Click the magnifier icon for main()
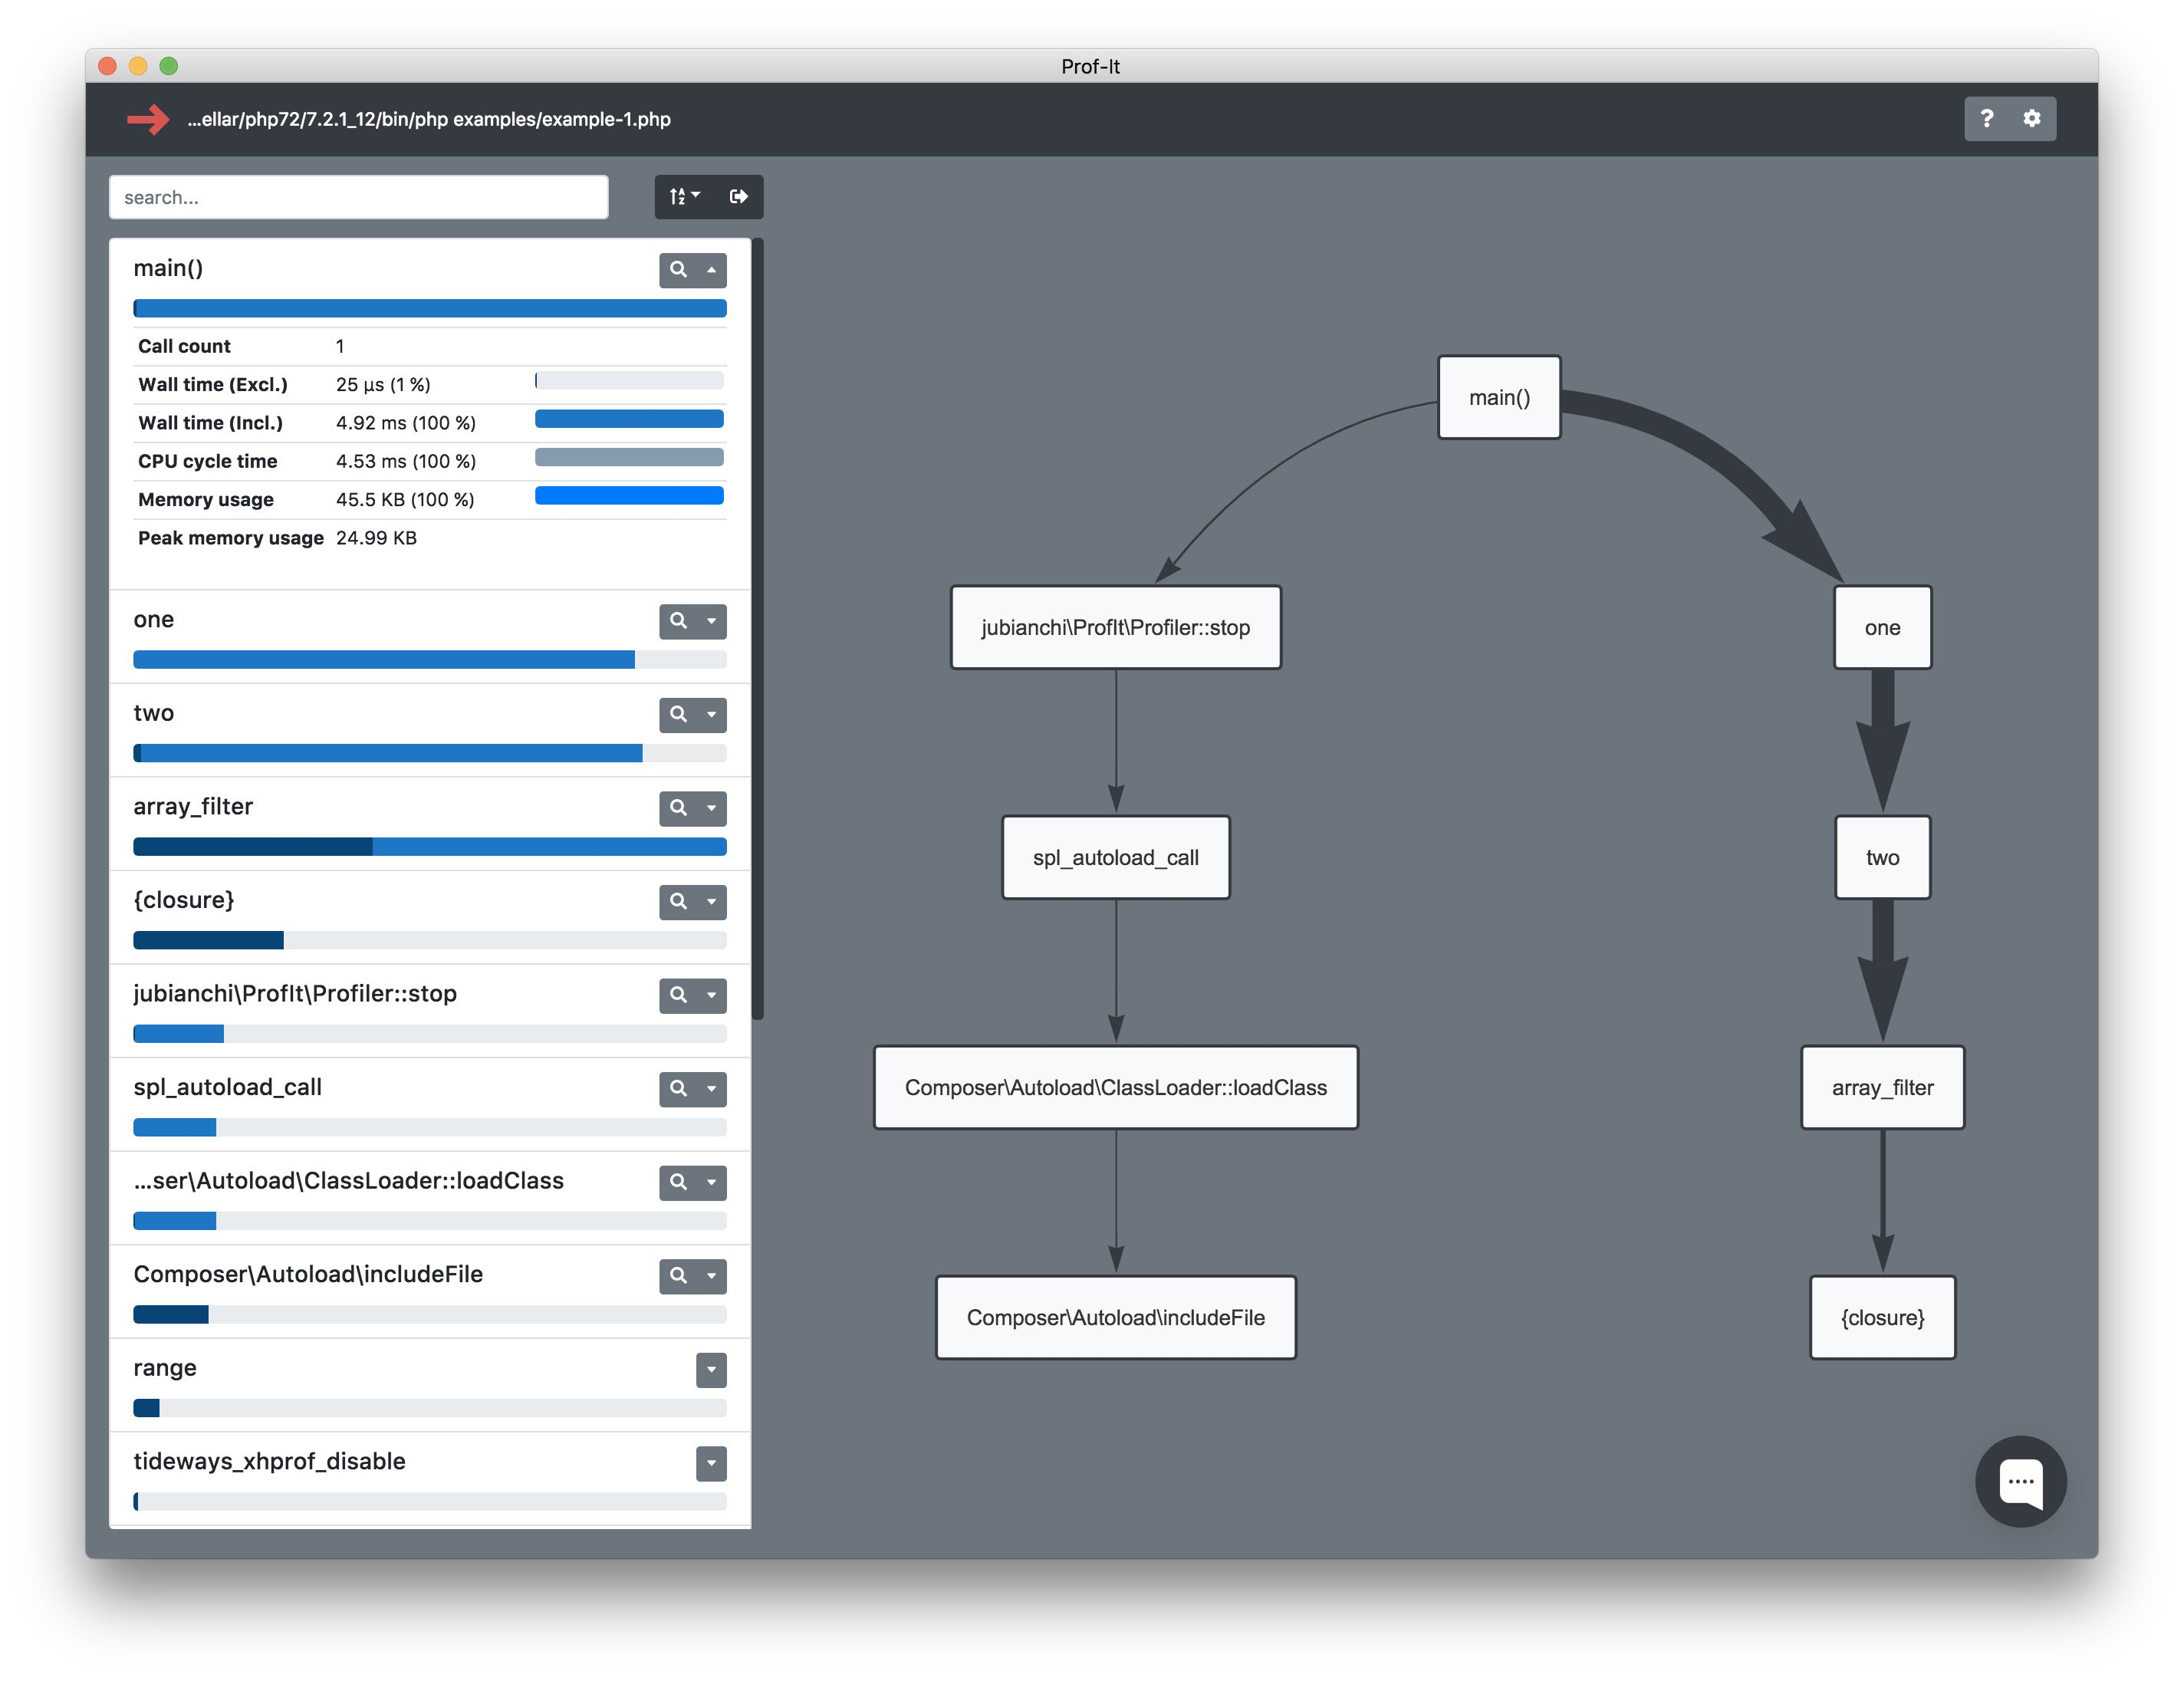 click(678, 269)
